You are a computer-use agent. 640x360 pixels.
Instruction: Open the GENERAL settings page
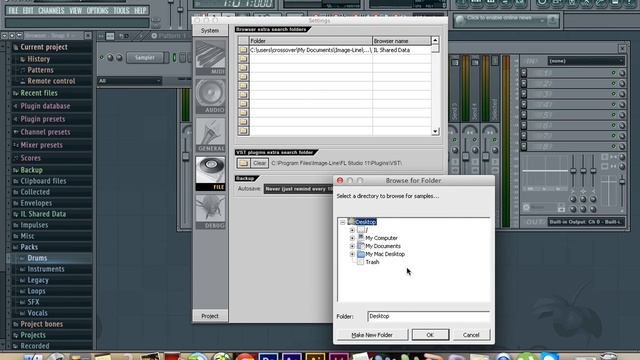click(x=210, y=135)
